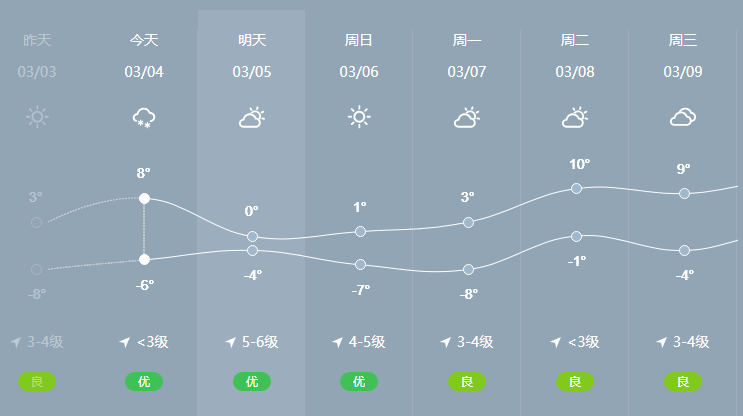Click today's -6° low temperature point
Viewport: 743px width, 416px height.
[145, 259]
